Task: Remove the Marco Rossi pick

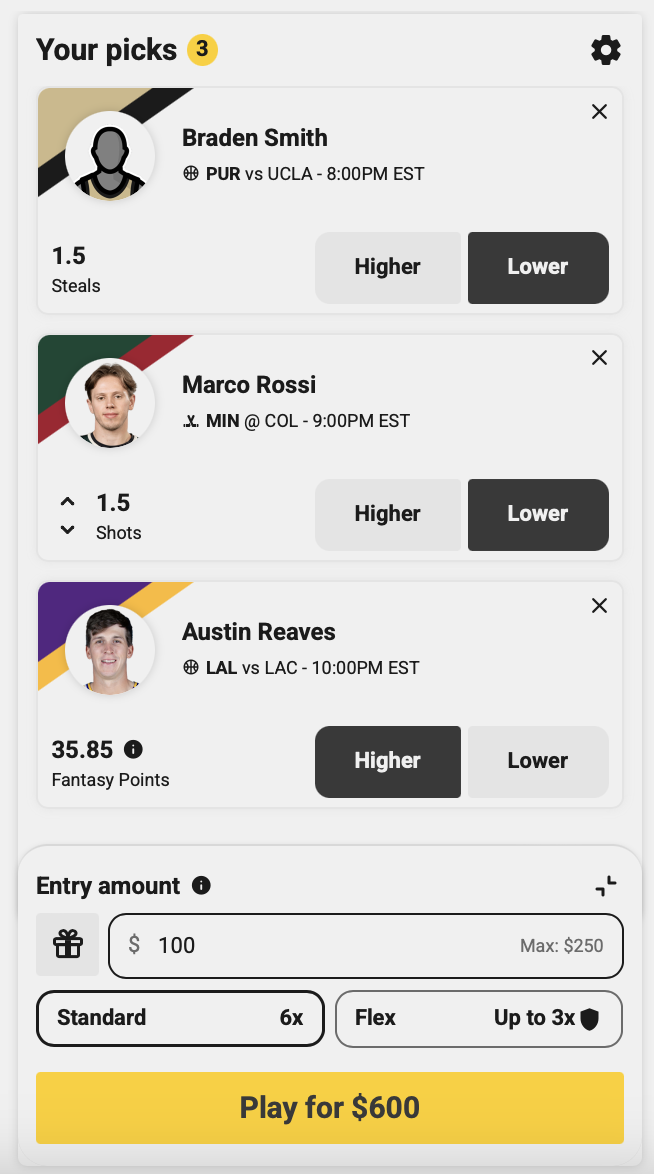Action: (x=599, y=358)
